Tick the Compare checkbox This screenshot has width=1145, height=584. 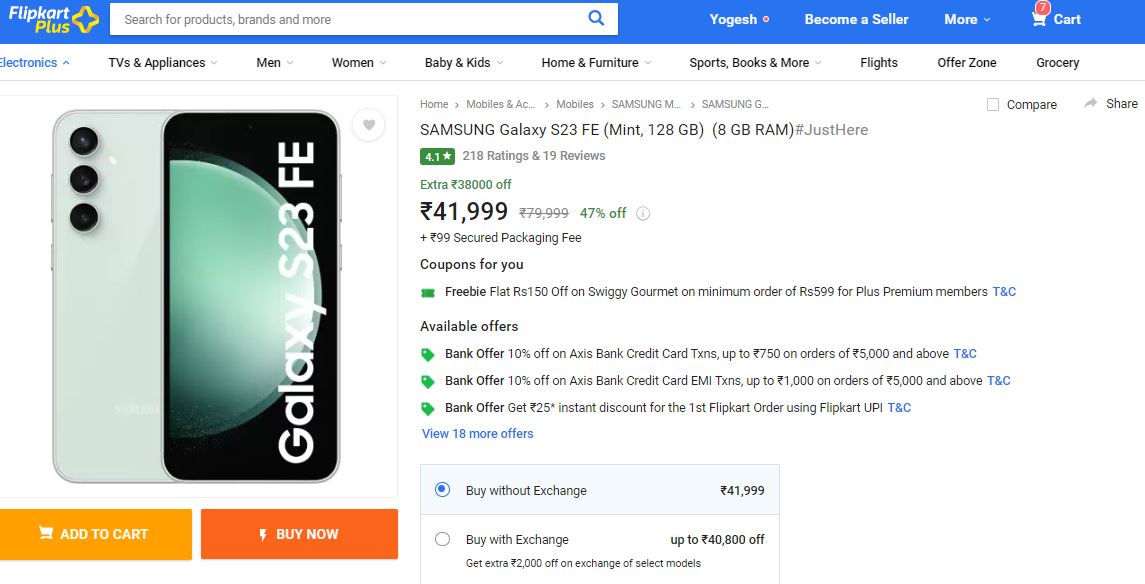point(992,104)
